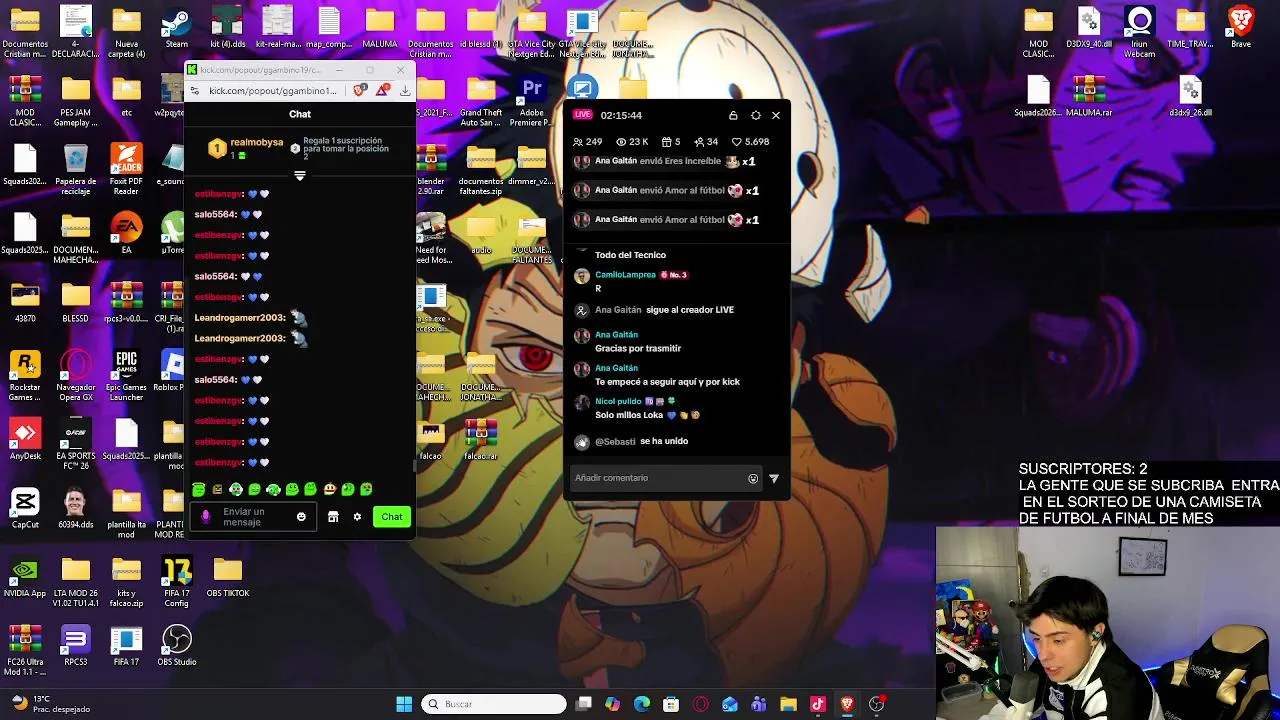Select Brave desktop shortcut
1280x720 pixels.
tap(1241, 28)
